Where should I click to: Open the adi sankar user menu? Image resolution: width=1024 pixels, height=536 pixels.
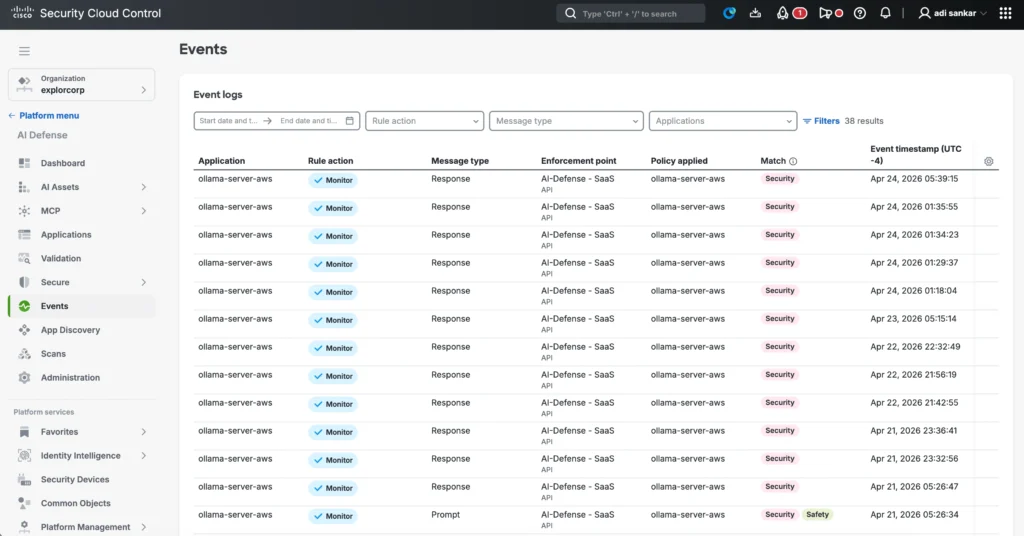point(952,13)
